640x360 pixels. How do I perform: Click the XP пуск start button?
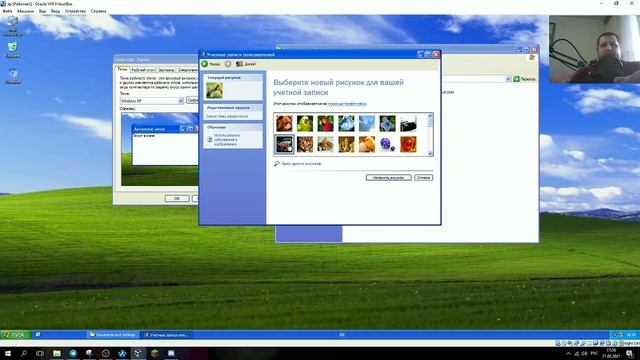15,335
